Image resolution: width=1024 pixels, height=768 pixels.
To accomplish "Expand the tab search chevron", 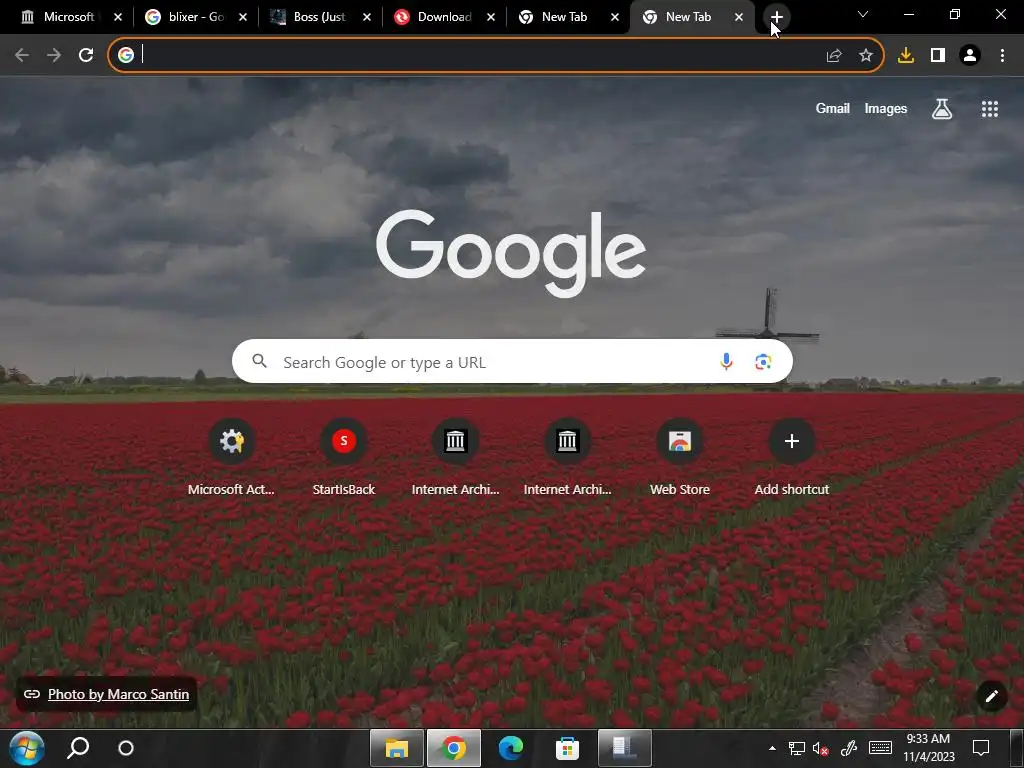I will 863,14.
